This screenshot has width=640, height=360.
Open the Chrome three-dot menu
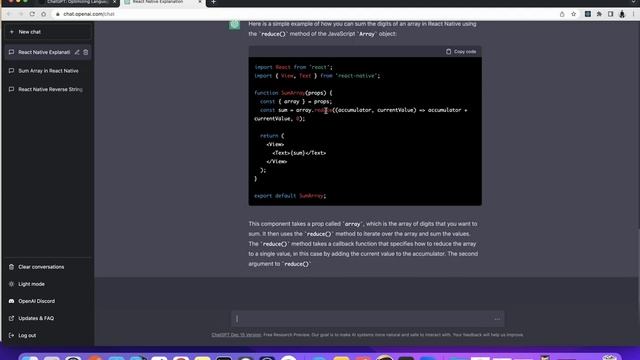[x=633, y=14]
